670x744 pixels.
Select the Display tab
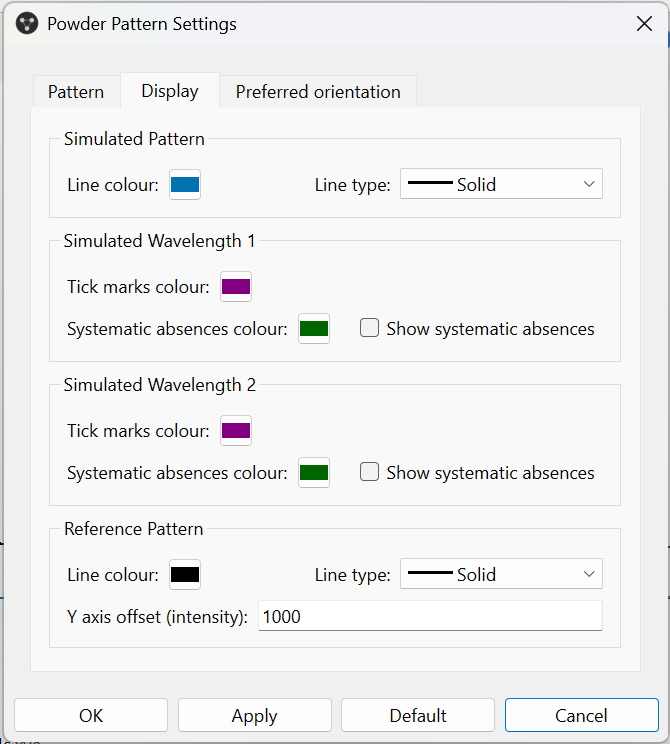pos(170,91)
